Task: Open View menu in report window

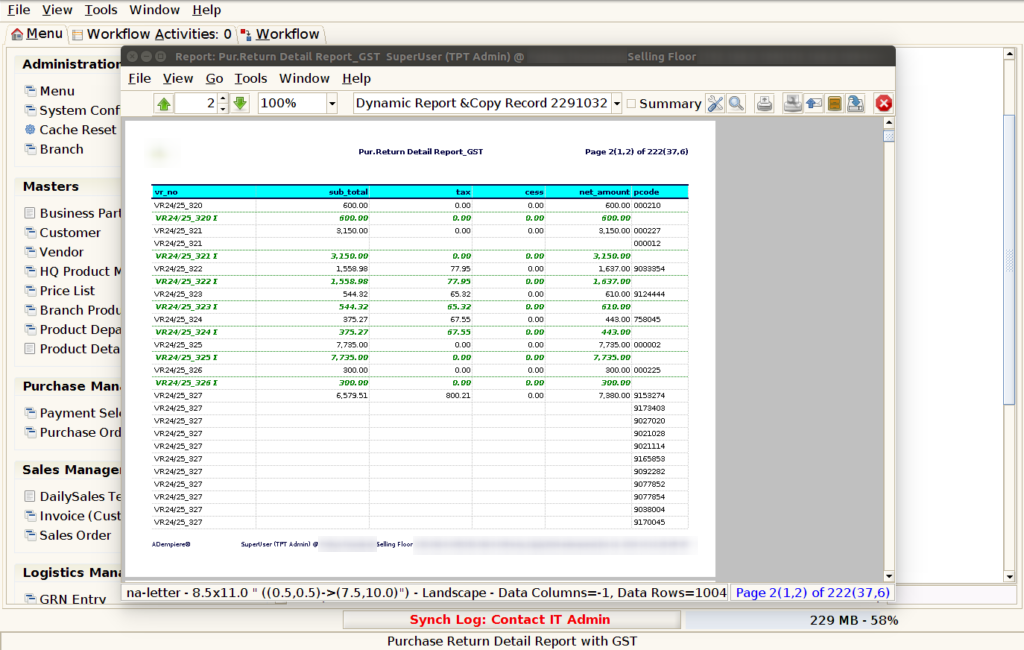Action: coord(178,78)
